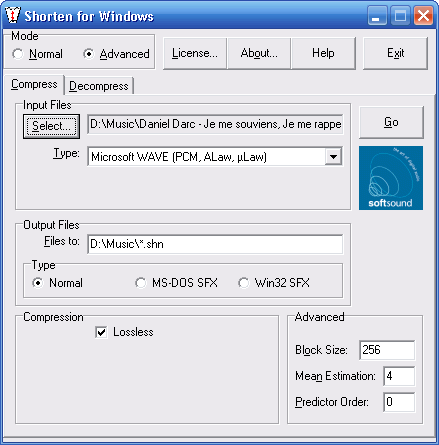This screenshot has width=439, height=445.
Task: Start compression with the Go button
Action: 391,122
